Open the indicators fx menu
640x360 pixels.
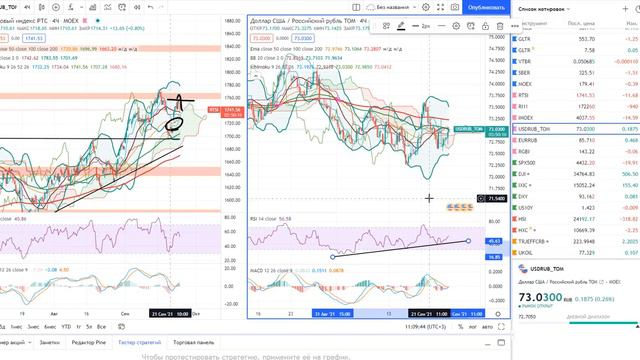click(71, 7)
